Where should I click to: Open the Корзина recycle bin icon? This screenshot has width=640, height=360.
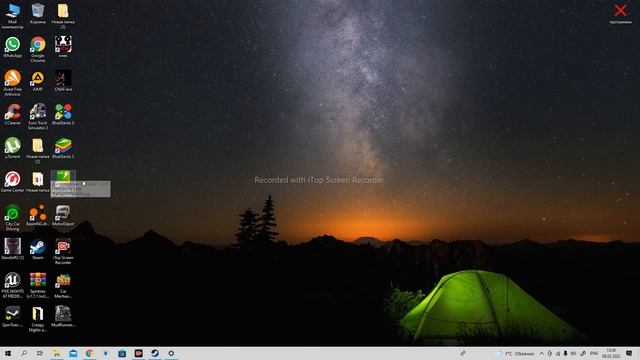tap(38, 13)
